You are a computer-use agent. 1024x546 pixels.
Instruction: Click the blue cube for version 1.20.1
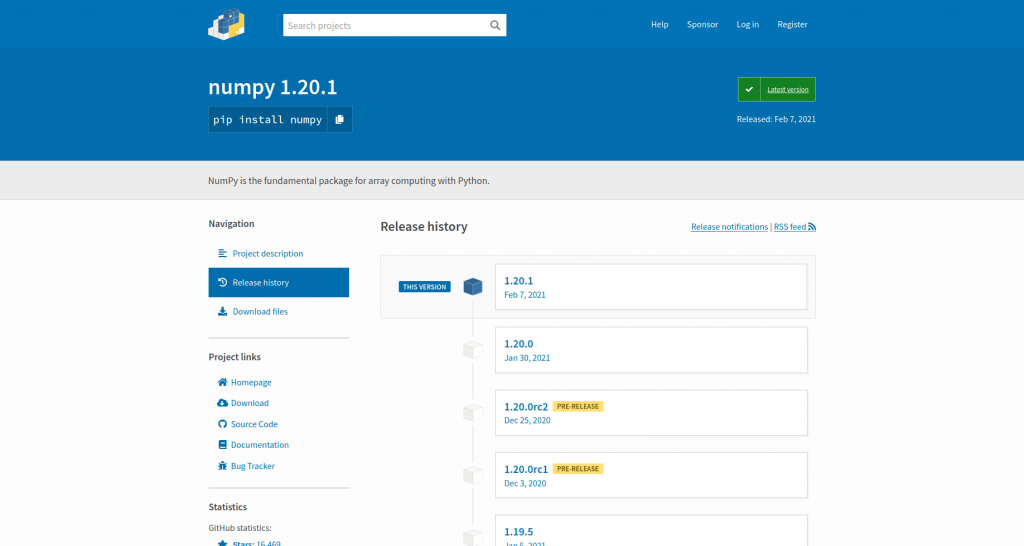click(x=473, y=287)
